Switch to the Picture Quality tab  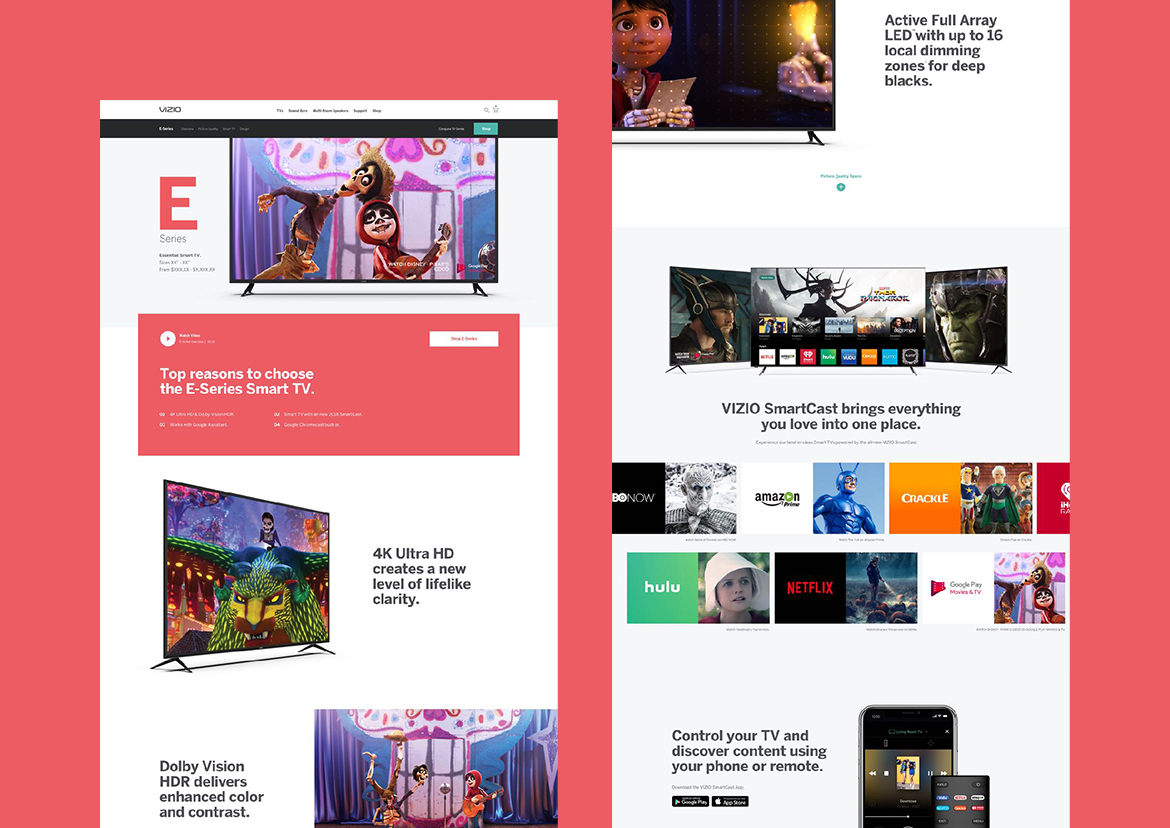coord(208,129)
